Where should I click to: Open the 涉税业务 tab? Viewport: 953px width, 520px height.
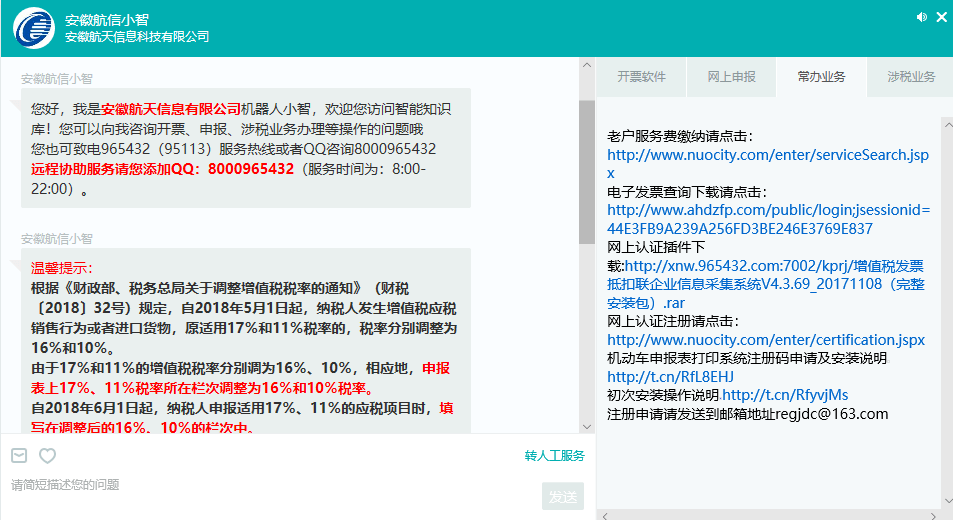coord(910,77)
